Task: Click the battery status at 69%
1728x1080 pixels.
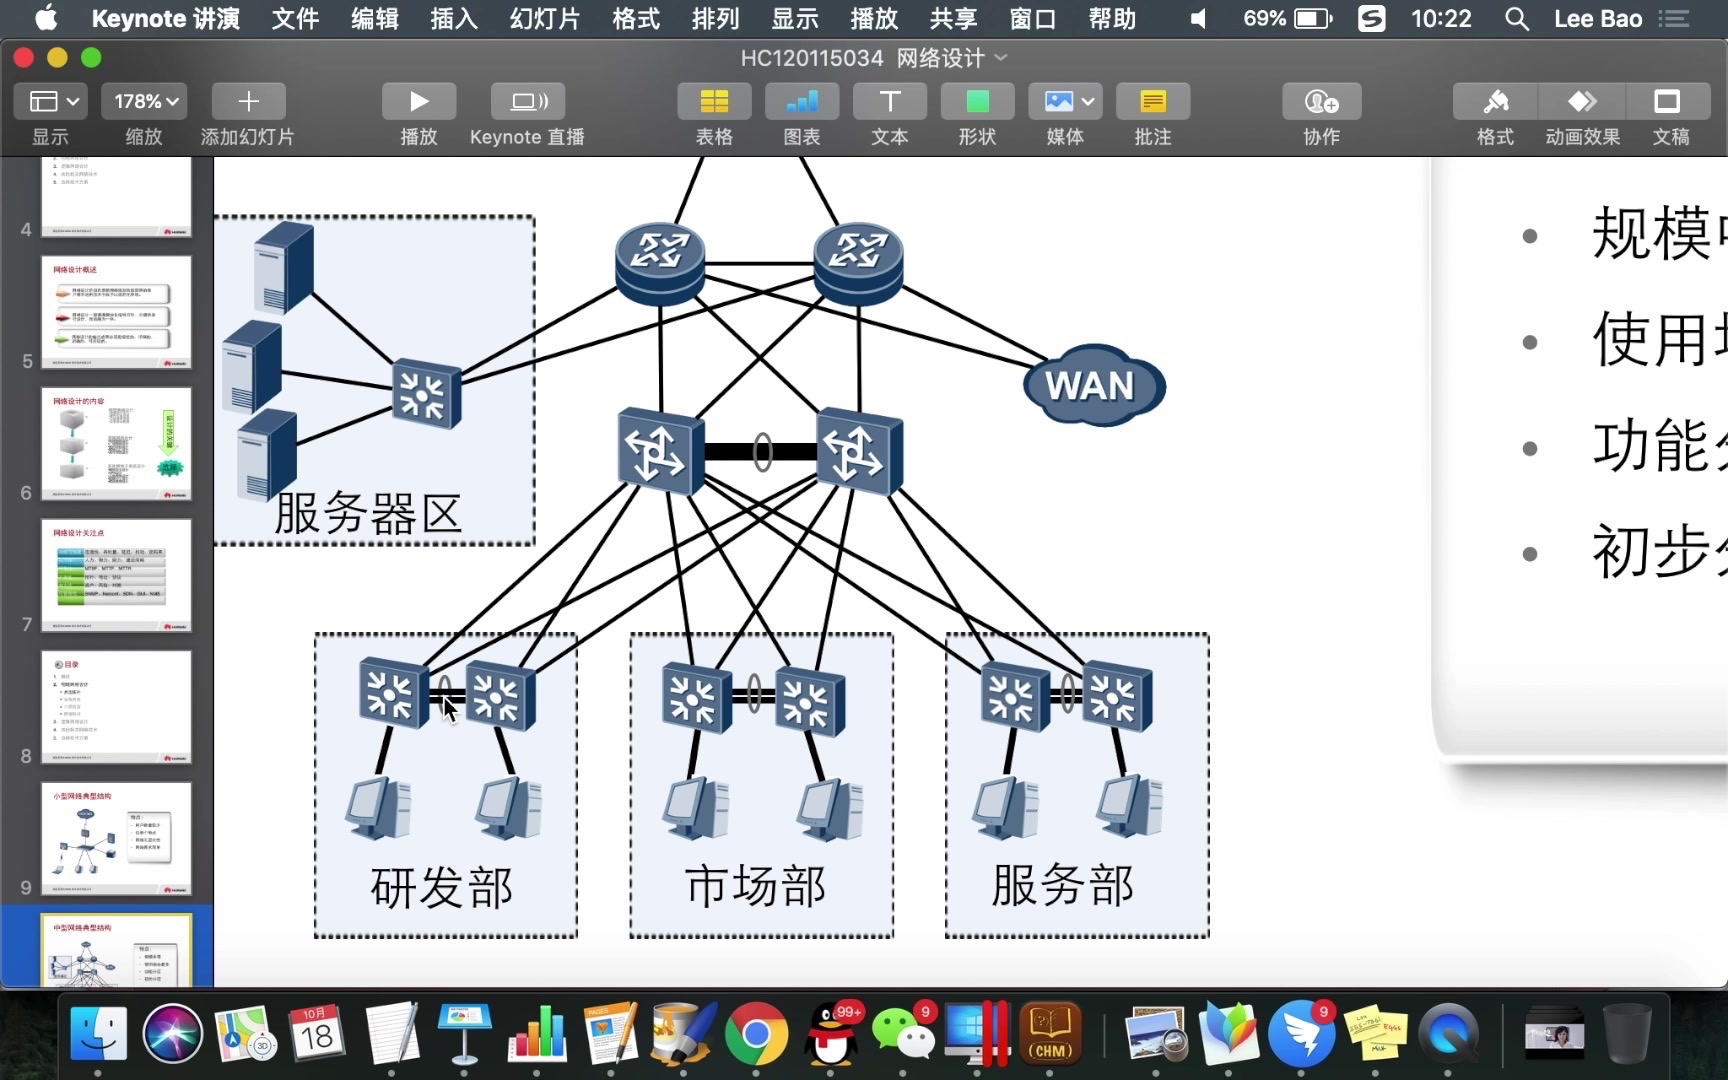Action: (1286, 18)
